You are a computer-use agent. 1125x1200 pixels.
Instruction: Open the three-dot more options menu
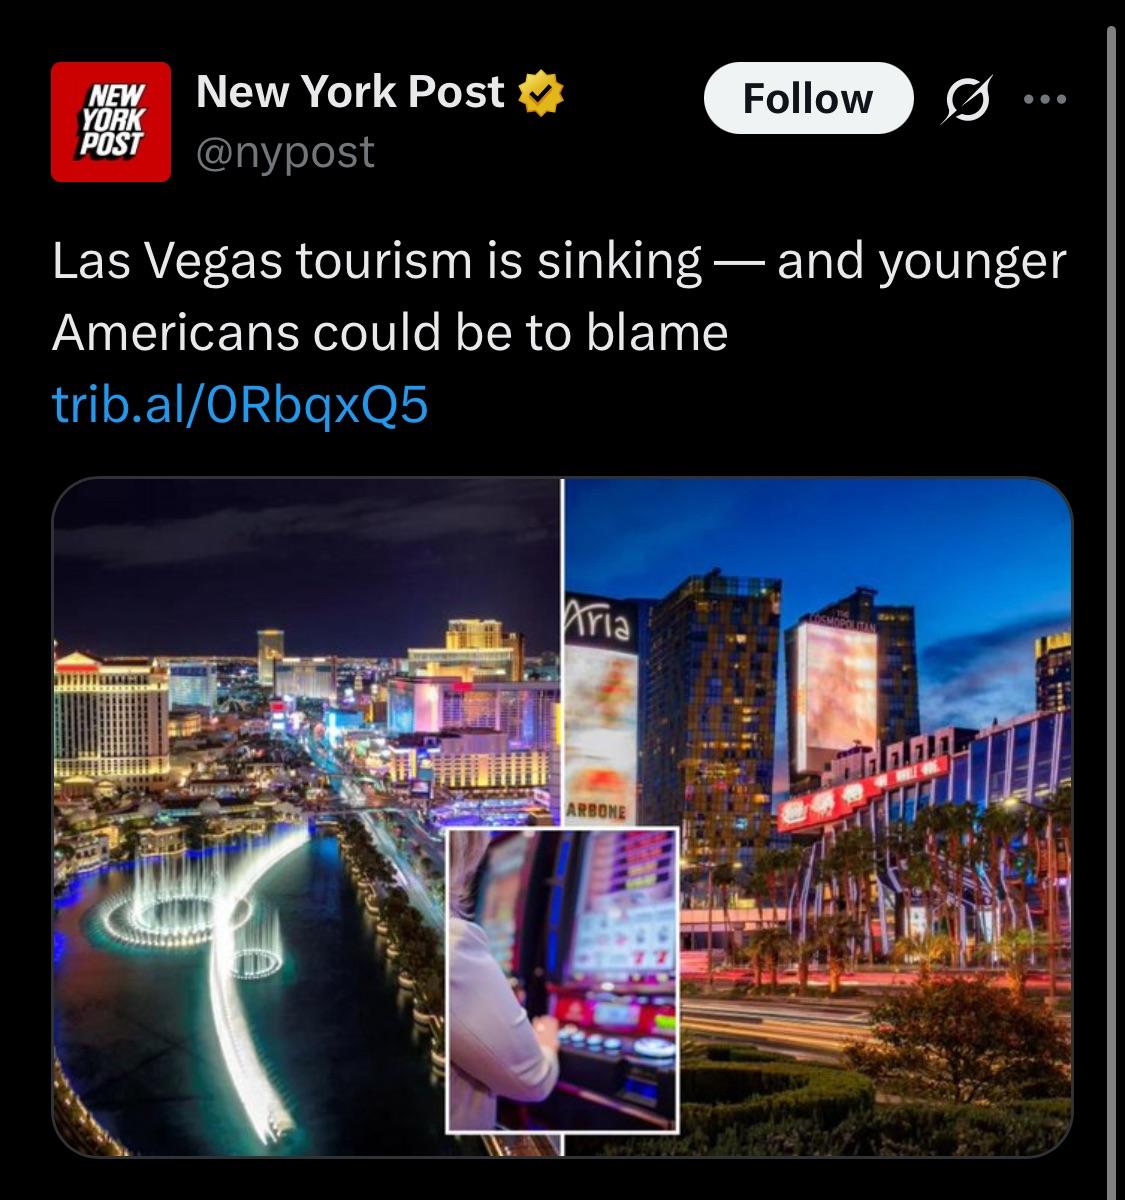click(x=1045, y=99)
